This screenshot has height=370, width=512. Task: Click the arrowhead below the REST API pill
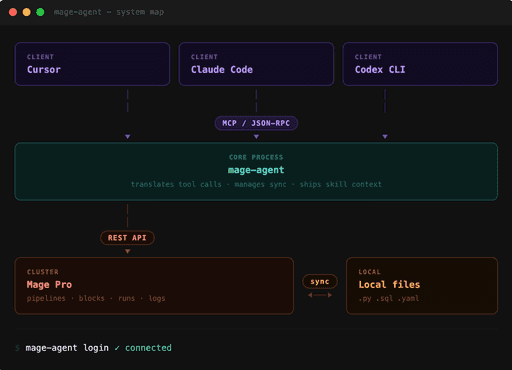(x=128, y=251)
